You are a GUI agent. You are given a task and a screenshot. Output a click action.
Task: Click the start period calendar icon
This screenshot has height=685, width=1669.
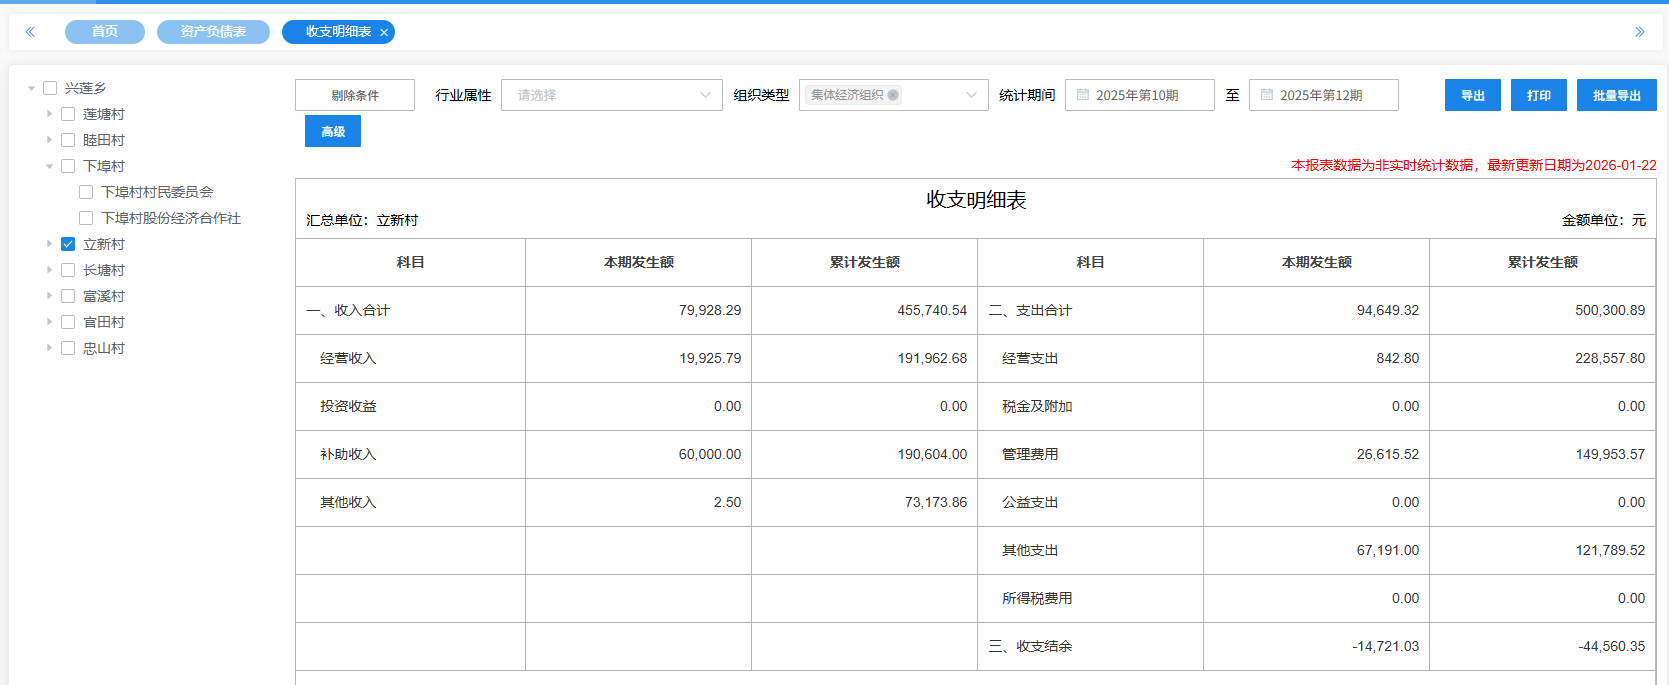(x=1083, y=95)
